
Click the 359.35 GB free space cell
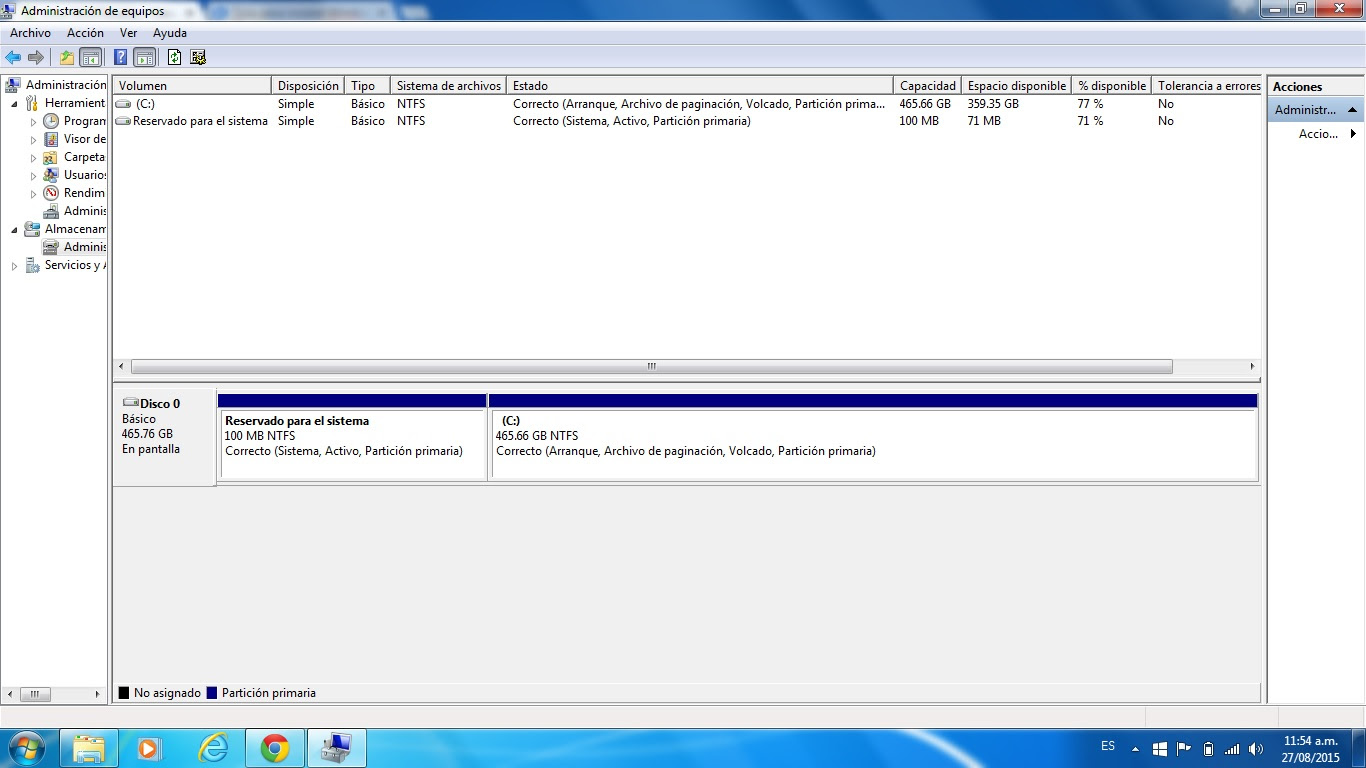(993, 104)
